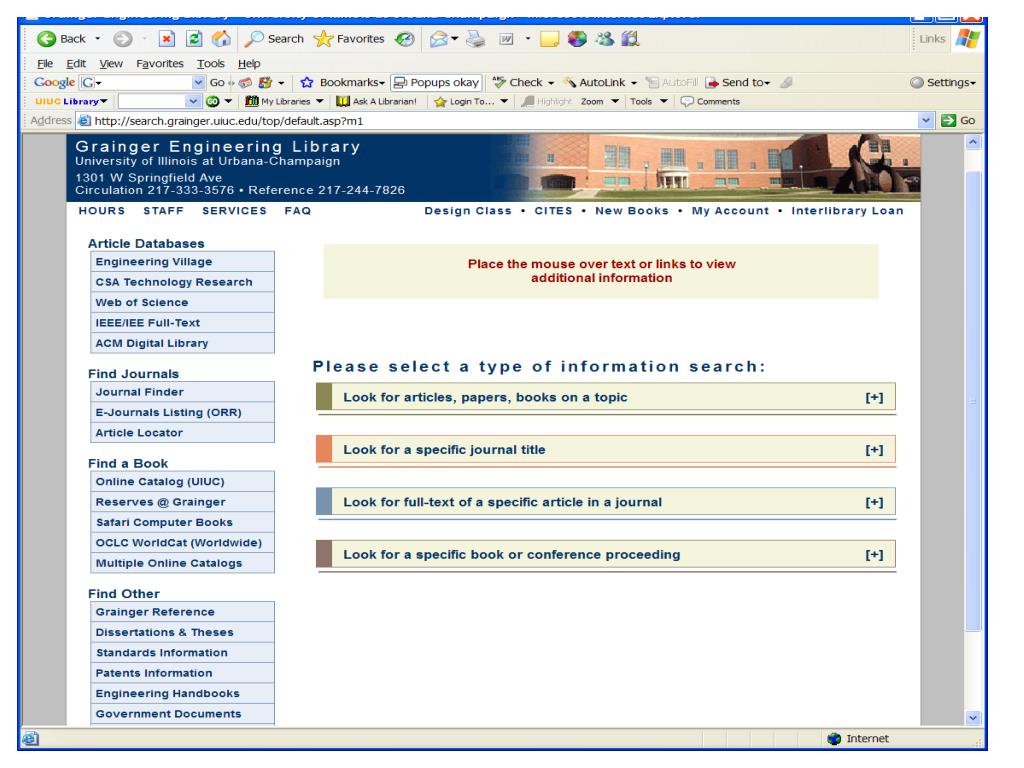The width and height of the screenshot is (1024, 768).
Task: Click the STAFF link
Action: [x=163, y=211]
